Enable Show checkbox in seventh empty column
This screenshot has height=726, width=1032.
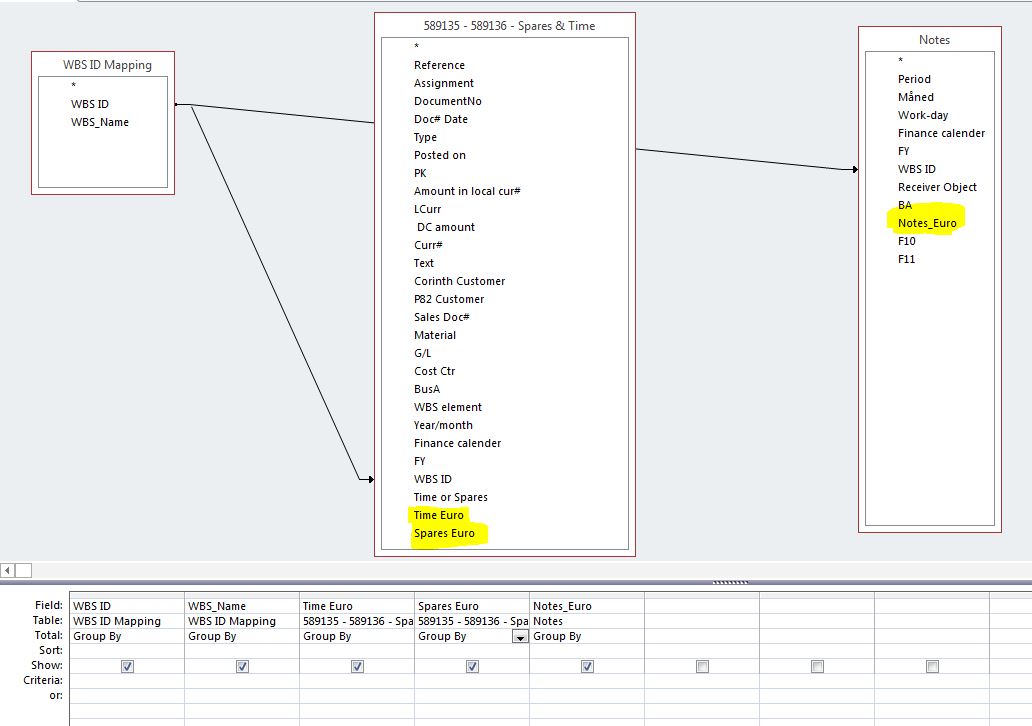pyautogui.click(x=817, y=666)
